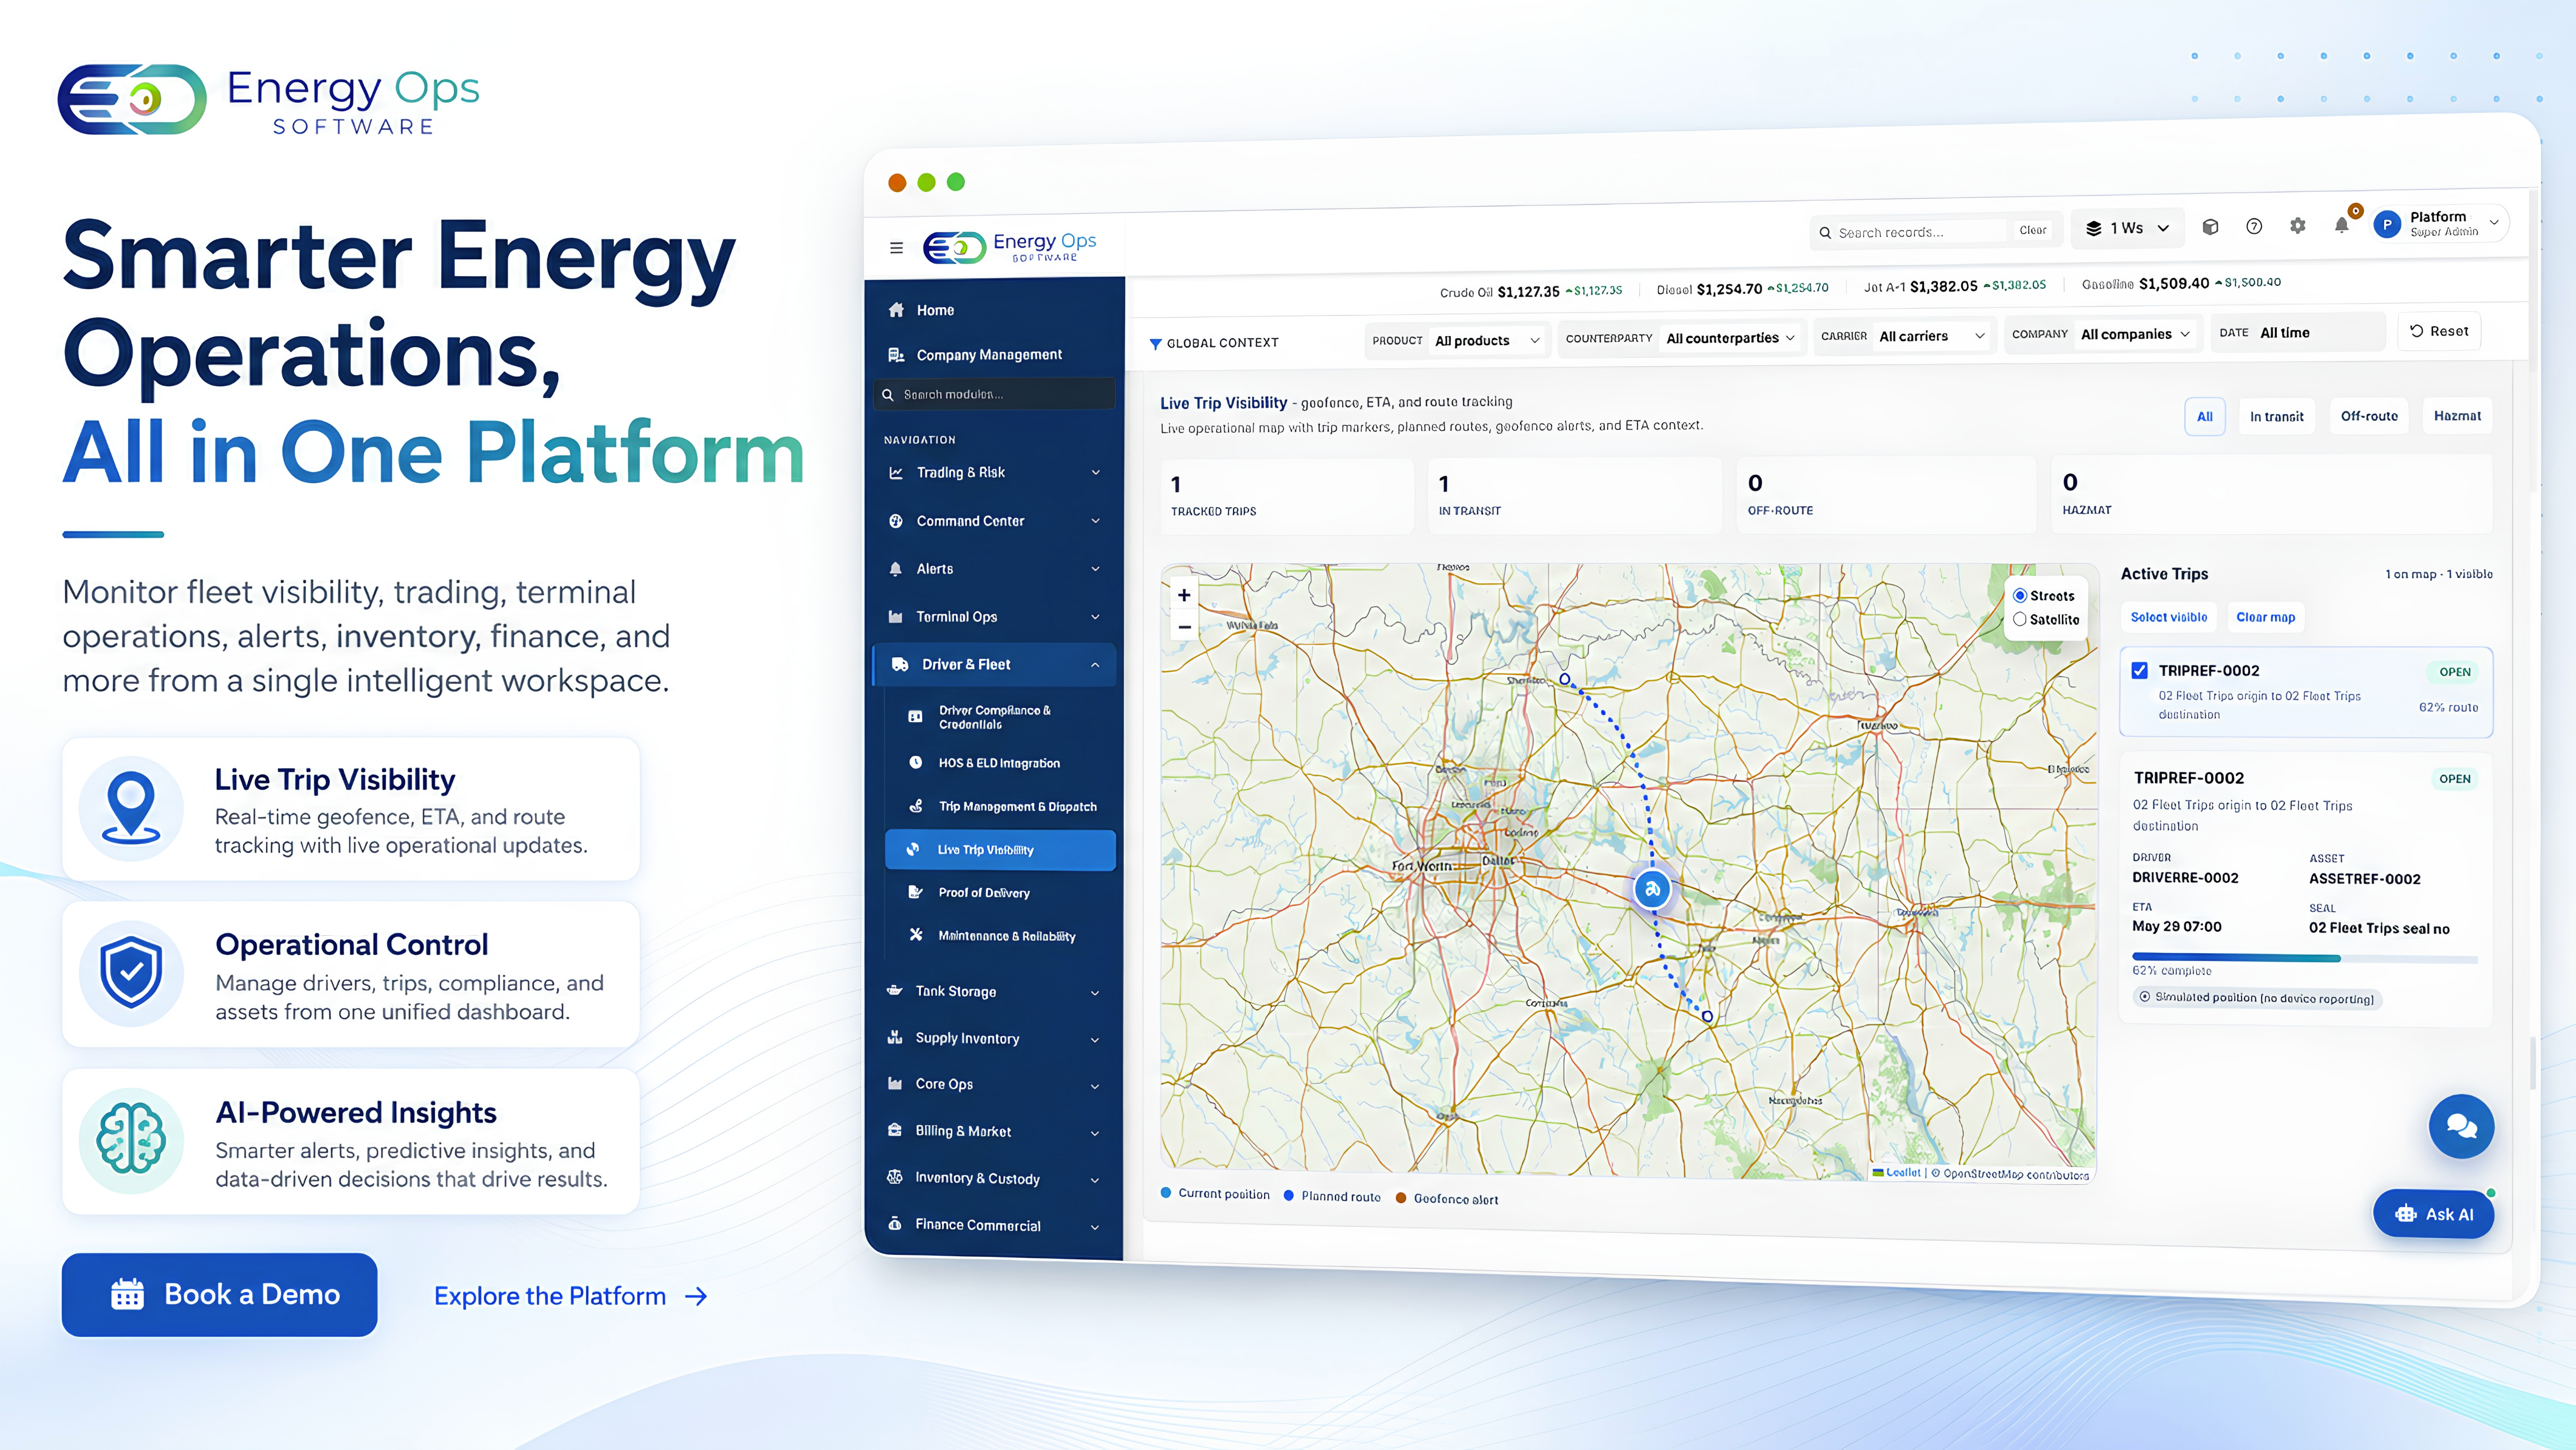Click the Leaflet attribution link on map

tap(1902, 1173)
